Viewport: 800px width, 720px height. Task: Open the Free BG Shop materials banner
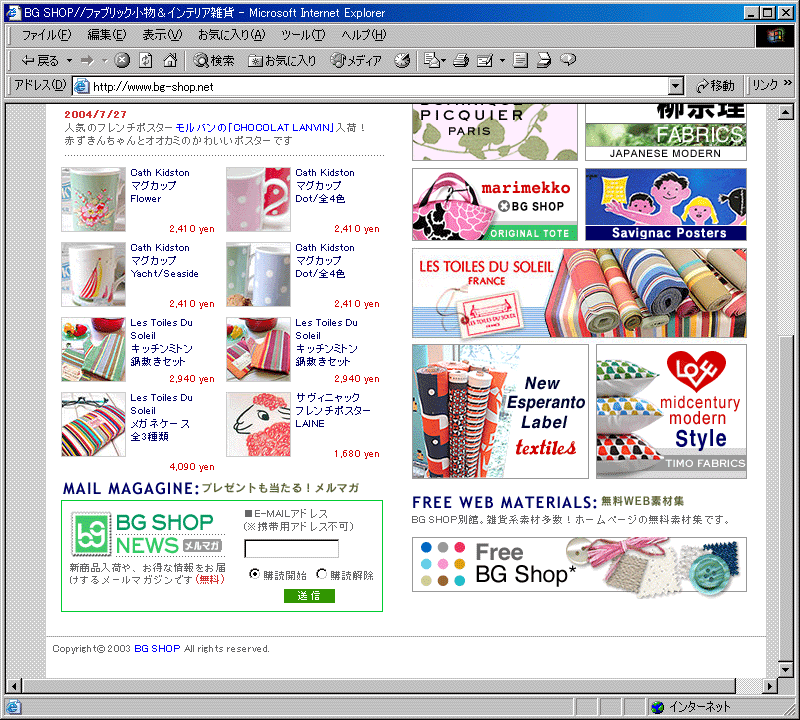pos(579,564)
